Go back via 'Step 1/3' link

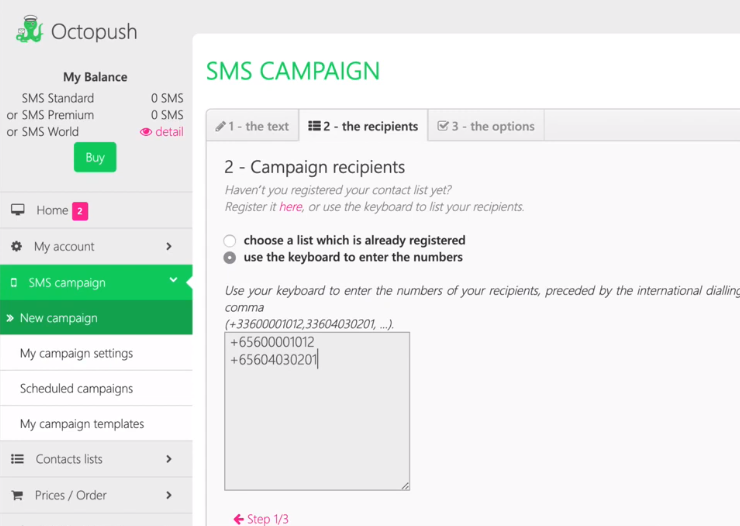(x=260, y=519)
